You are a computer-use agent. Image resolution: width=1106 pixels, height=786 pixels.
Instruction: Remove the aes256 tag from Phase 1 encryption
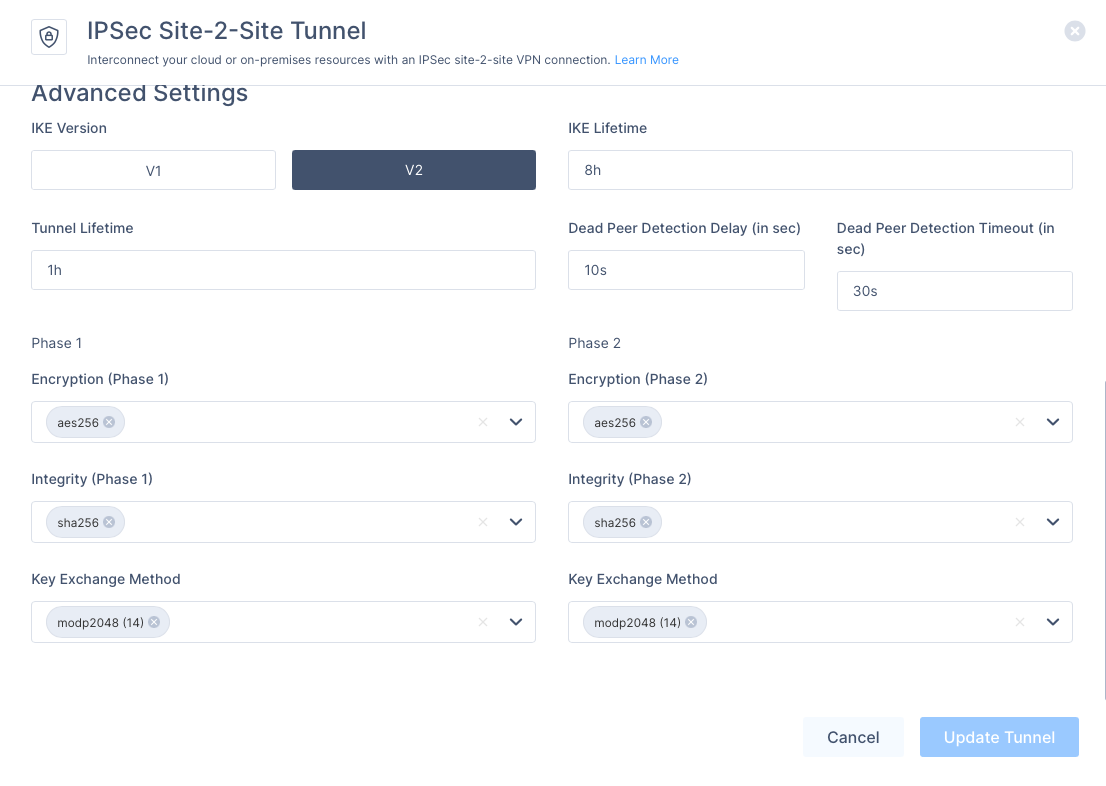tap(109, 422)
